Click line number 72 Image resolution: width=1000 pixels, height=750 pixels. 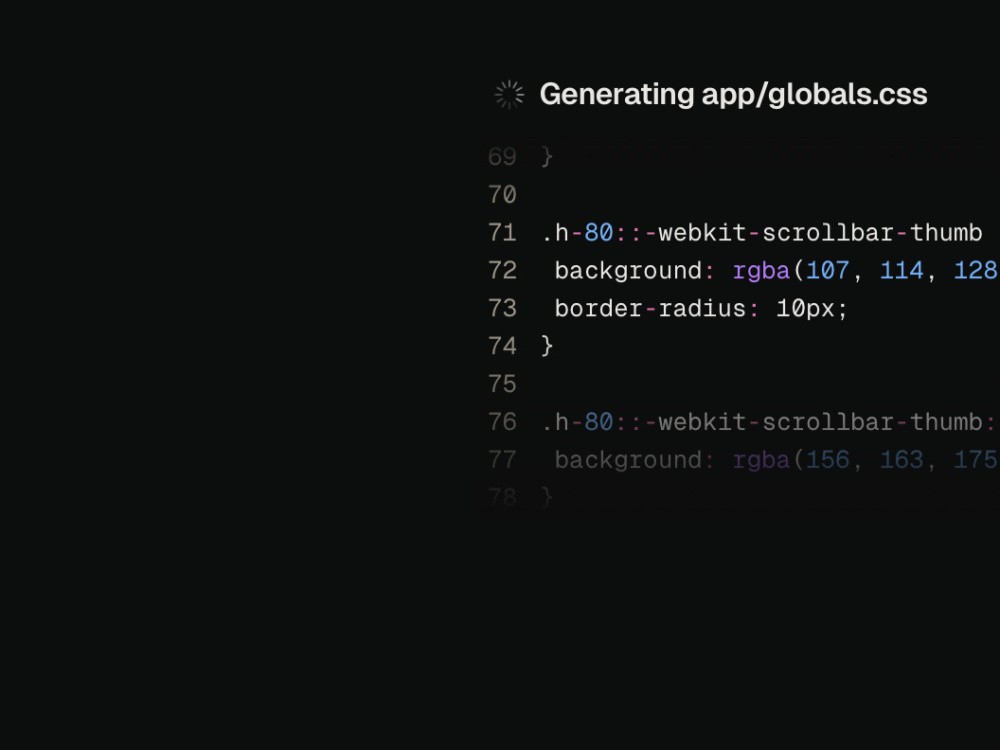tap(502, 270)
